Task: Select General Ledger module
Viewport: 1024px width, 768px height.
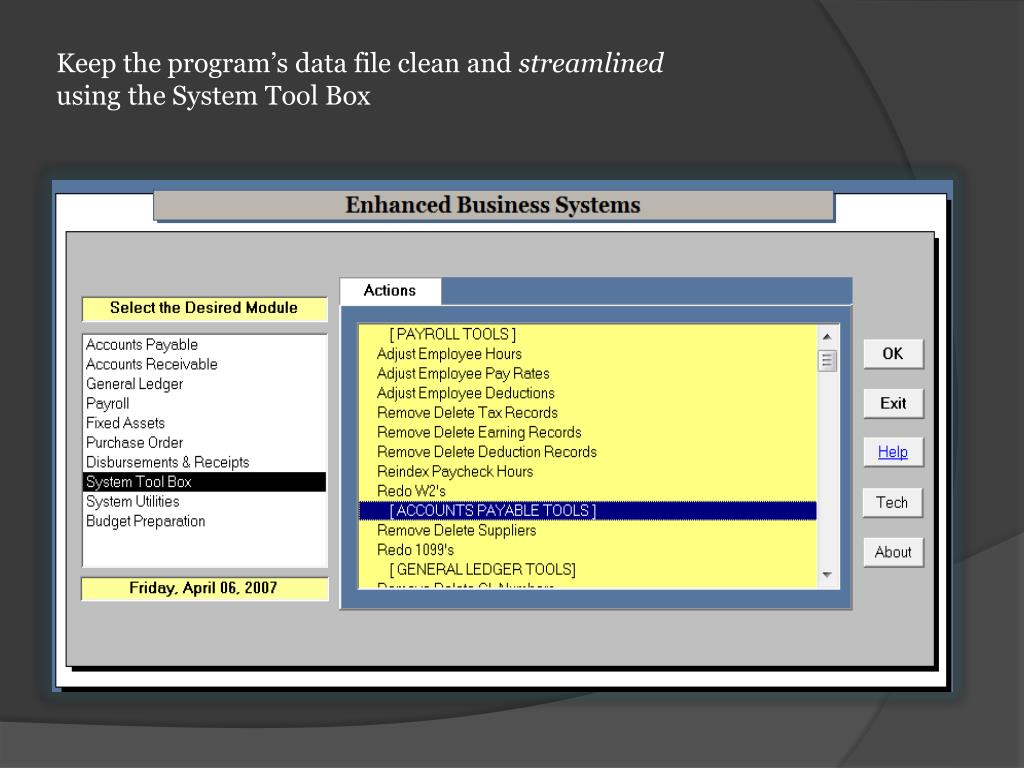Action: point(205,384)
